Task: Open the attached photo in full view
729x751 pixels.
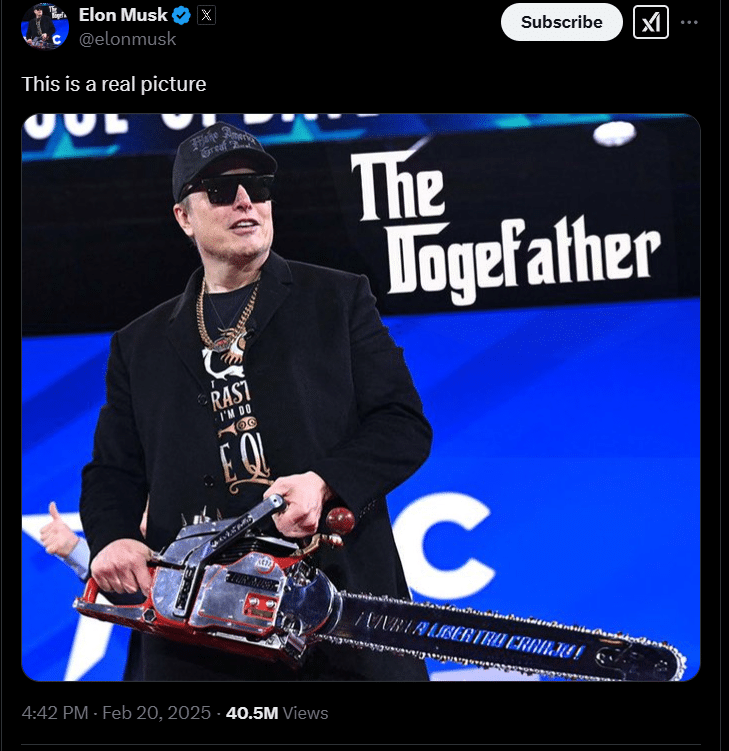Action: click(361, 397)
